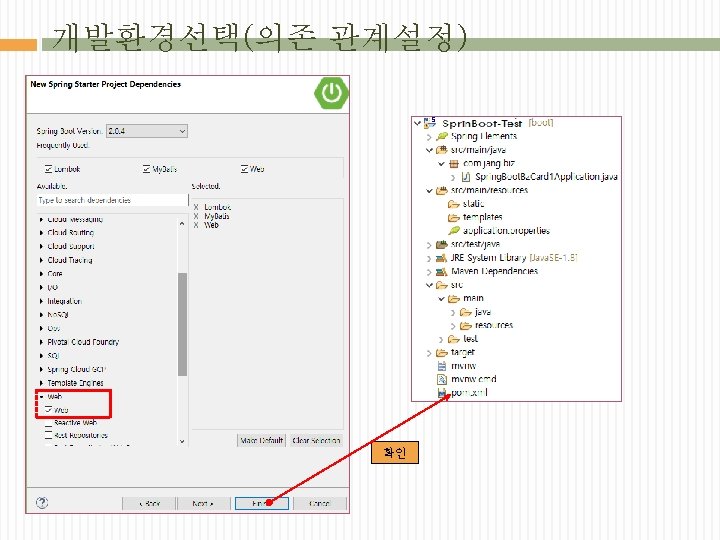Select the application.properties leaf icon
This screenshot has width=720, height=540.
[x=454, y=231]
